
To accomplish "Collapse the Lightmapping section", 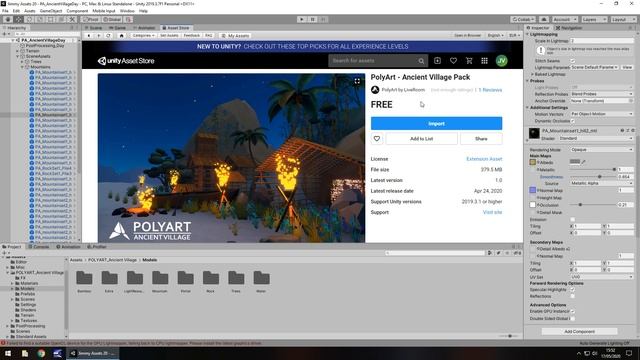I will click(527, 35).
